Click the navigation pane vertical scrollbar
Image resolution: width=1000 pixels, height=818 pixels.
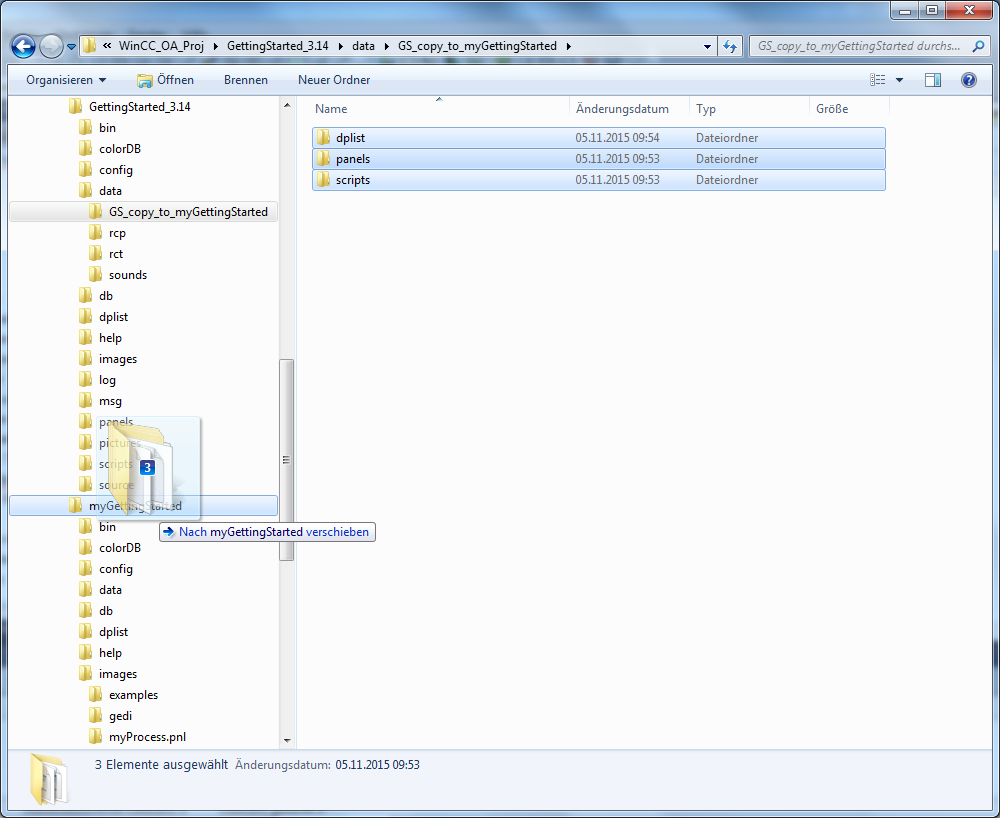287,460
